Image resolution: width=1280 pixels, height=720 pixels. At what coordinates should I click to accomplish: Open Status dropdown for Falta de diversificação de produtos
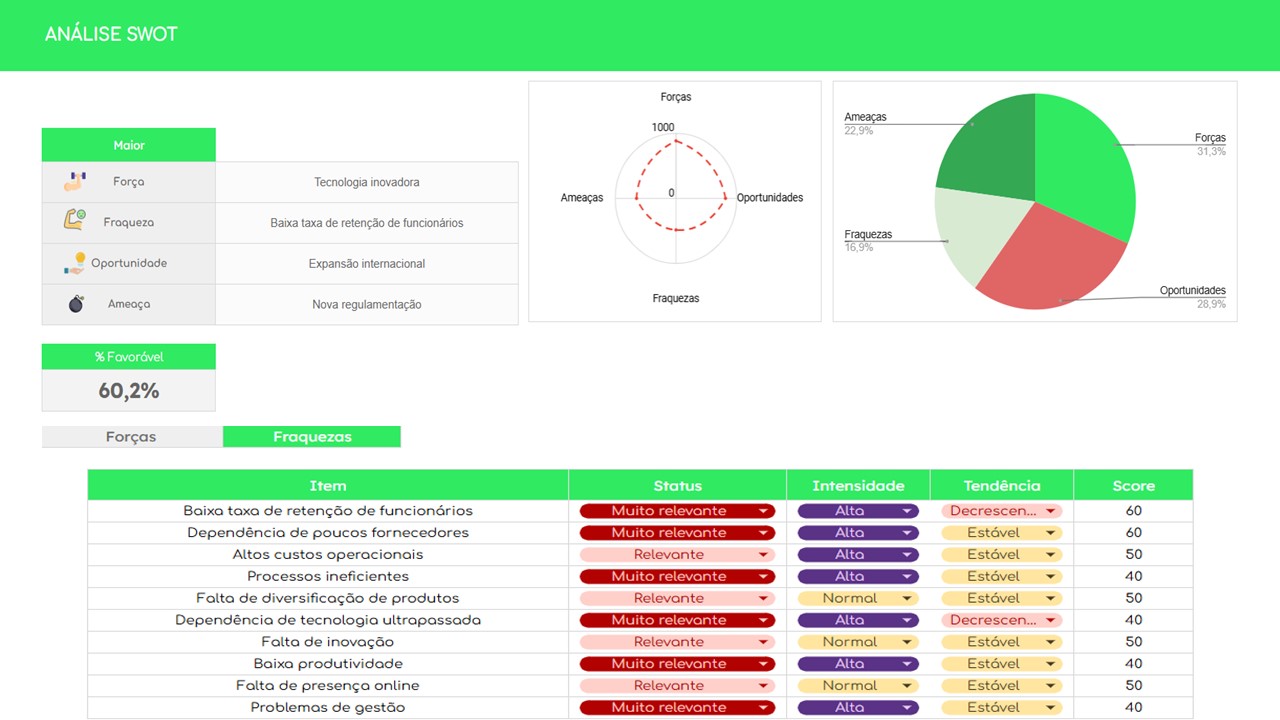[677, 599]
